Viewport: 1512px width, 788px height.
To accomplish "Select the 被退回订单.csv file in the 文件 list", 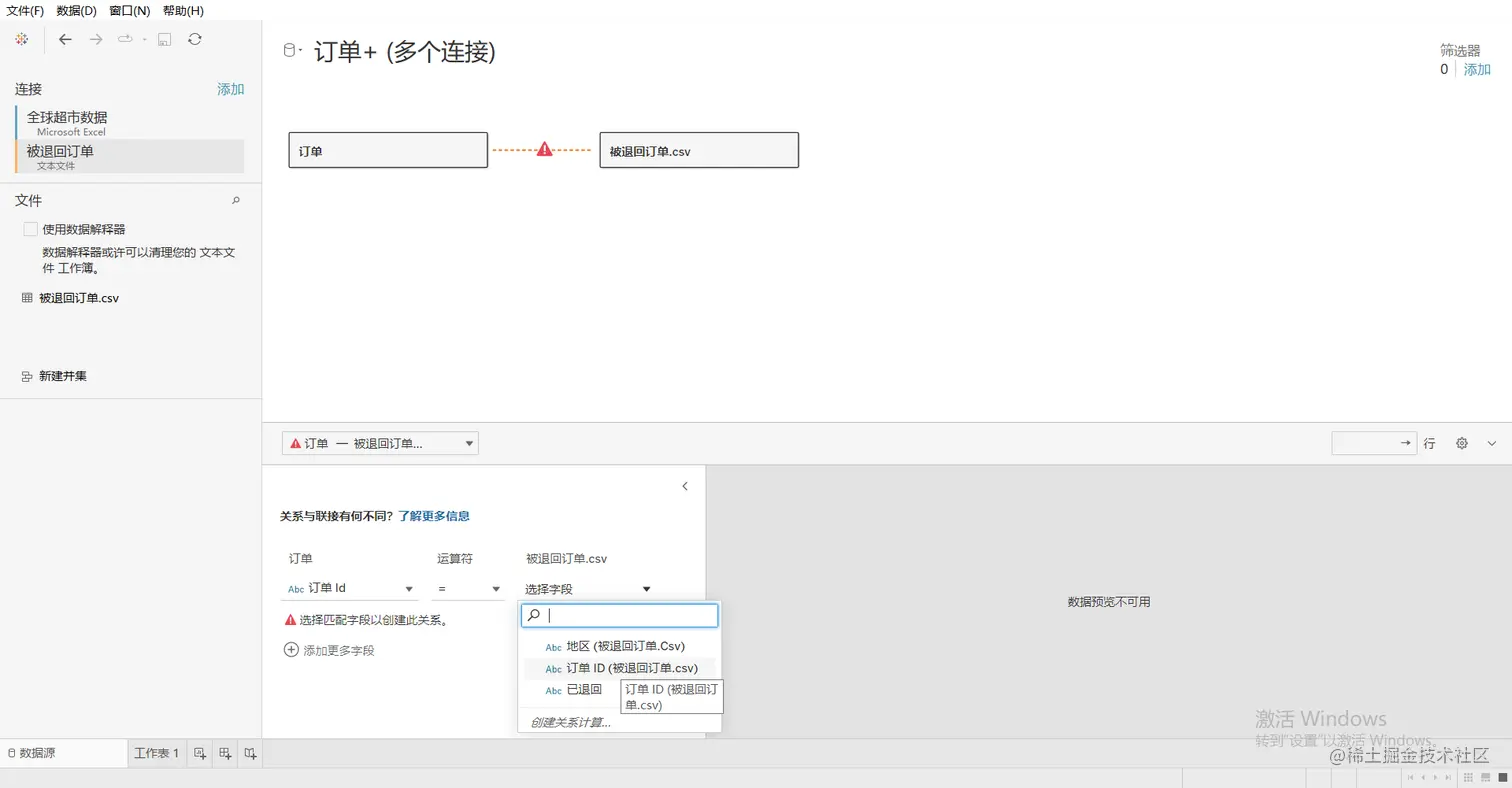I will (x=79, y=297).
